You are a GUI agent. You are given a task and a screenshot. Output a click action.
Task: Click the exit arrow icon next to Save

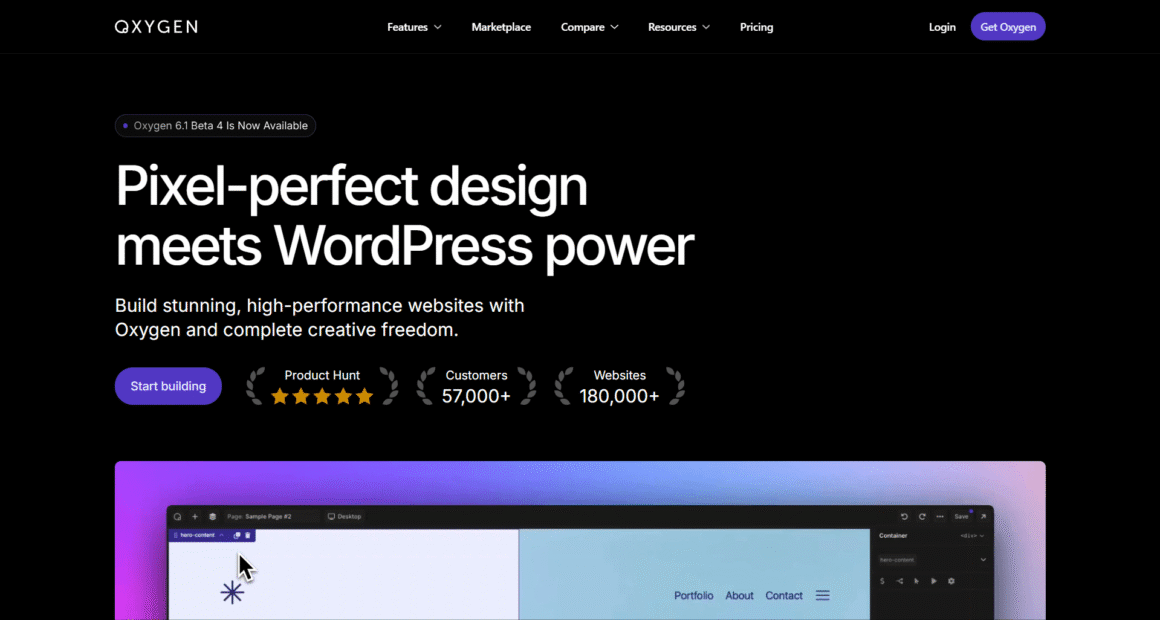coord(983,516)
